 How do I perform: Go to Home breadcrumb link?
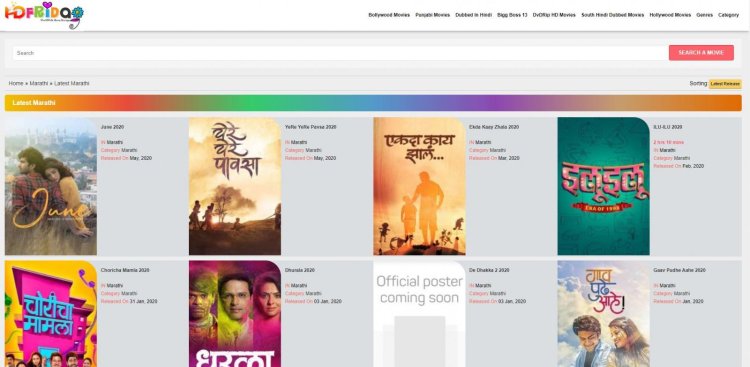(16, 83)
